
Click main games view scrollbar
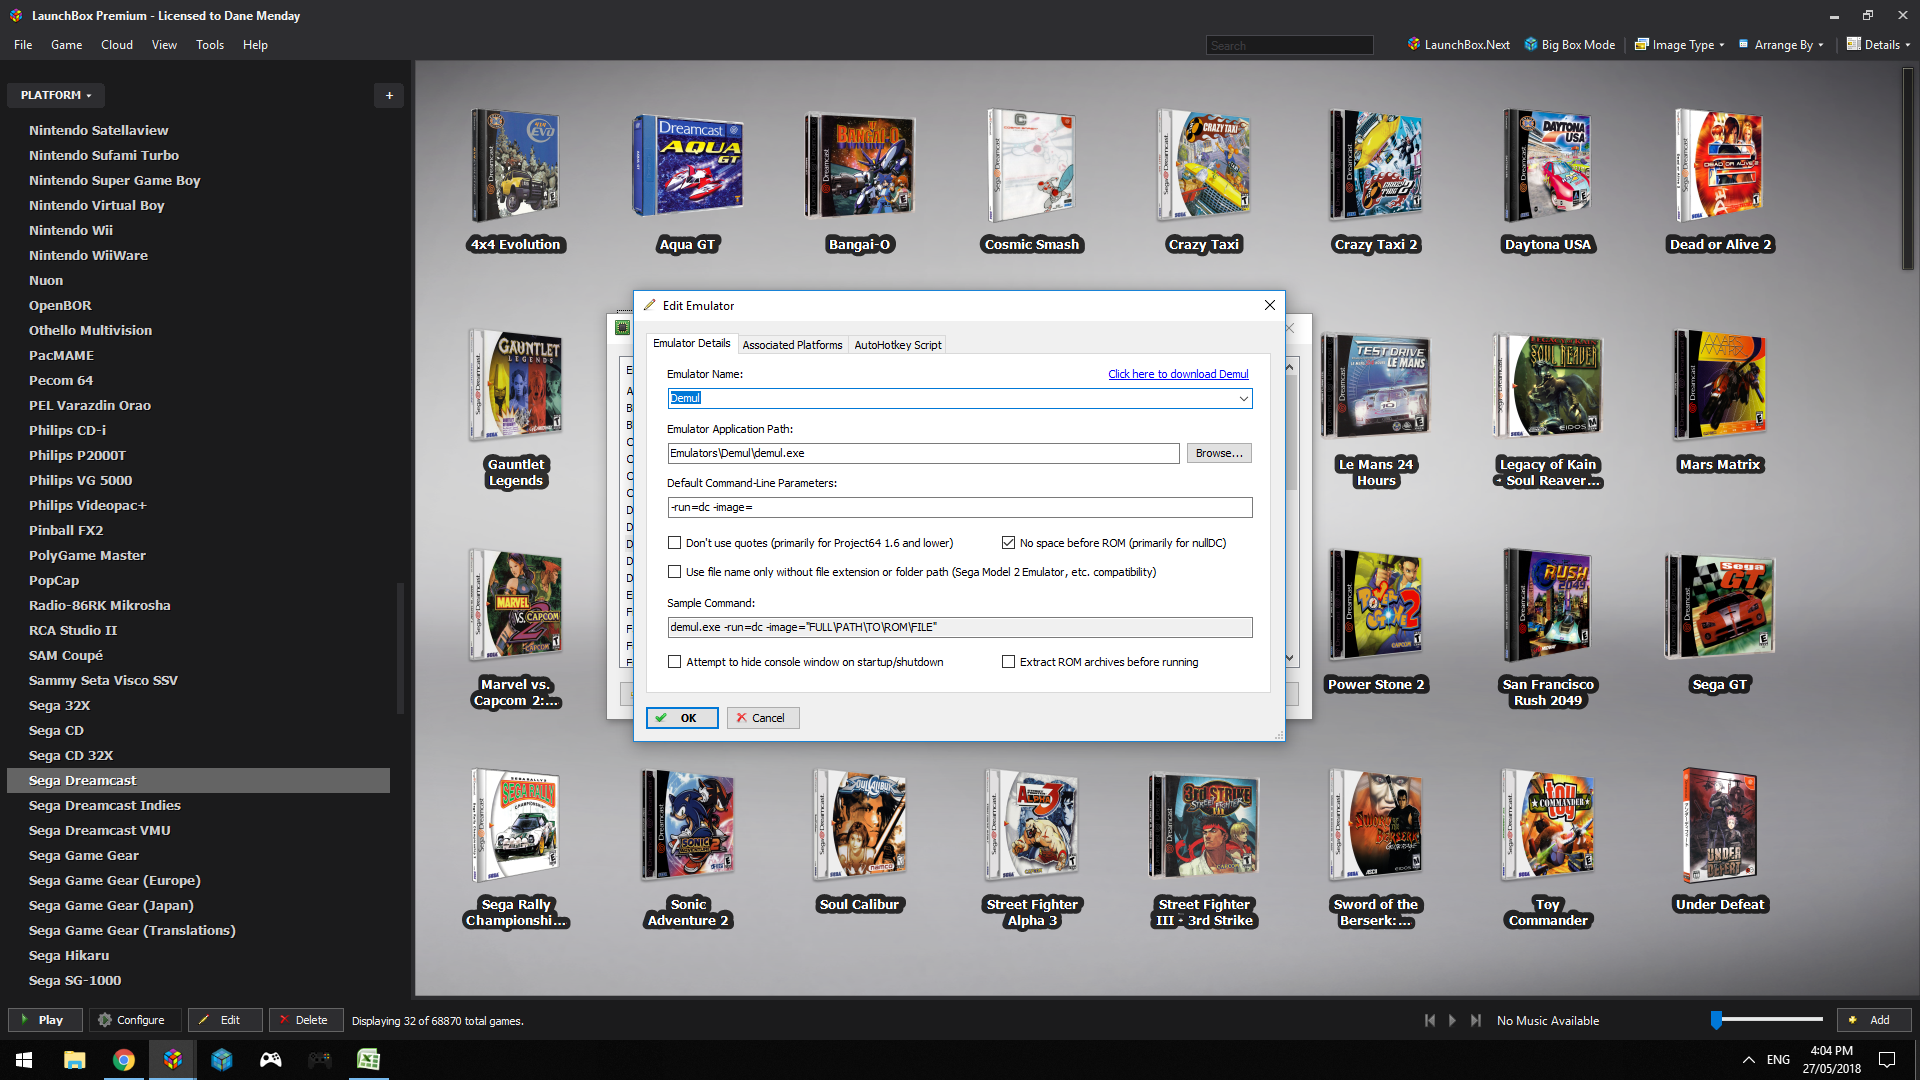pyautogui.click(x=1908, y=170)
